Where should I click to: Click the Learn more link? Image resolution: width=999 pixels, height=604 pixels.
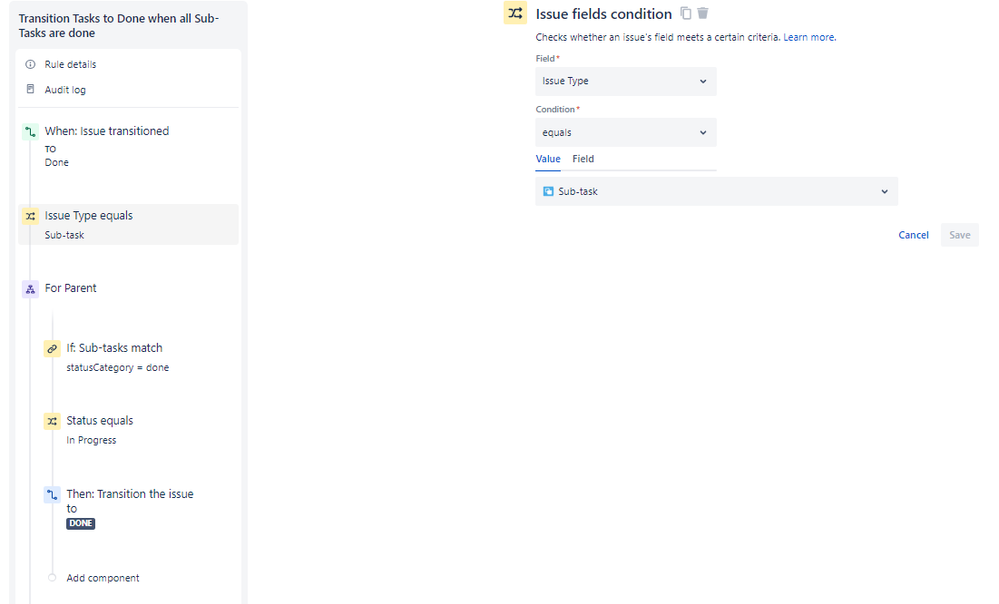tap(809, 36)
